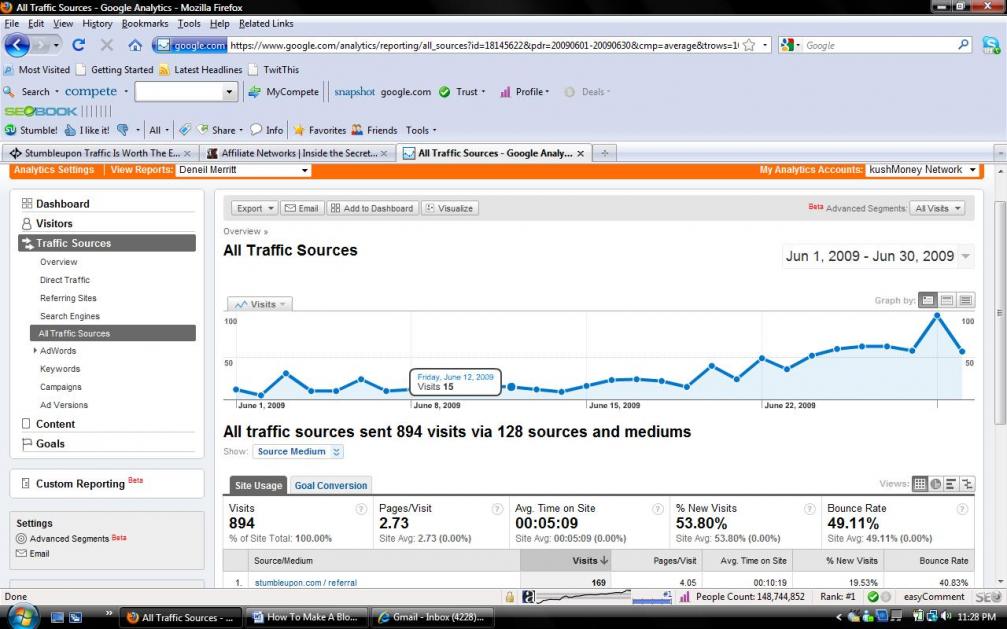Open the View Reports profile dropdown

[243, 170]
